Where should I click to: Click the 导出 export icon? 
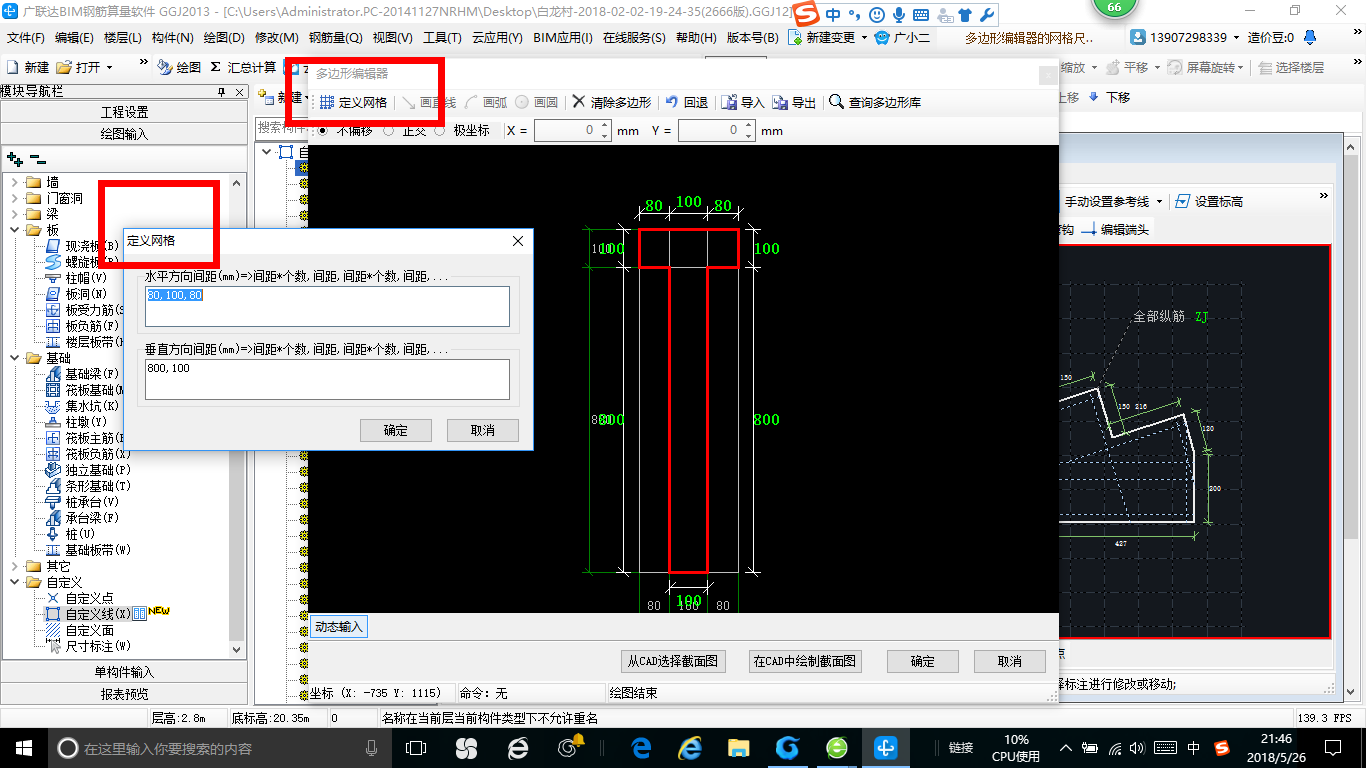click(780, 102)
